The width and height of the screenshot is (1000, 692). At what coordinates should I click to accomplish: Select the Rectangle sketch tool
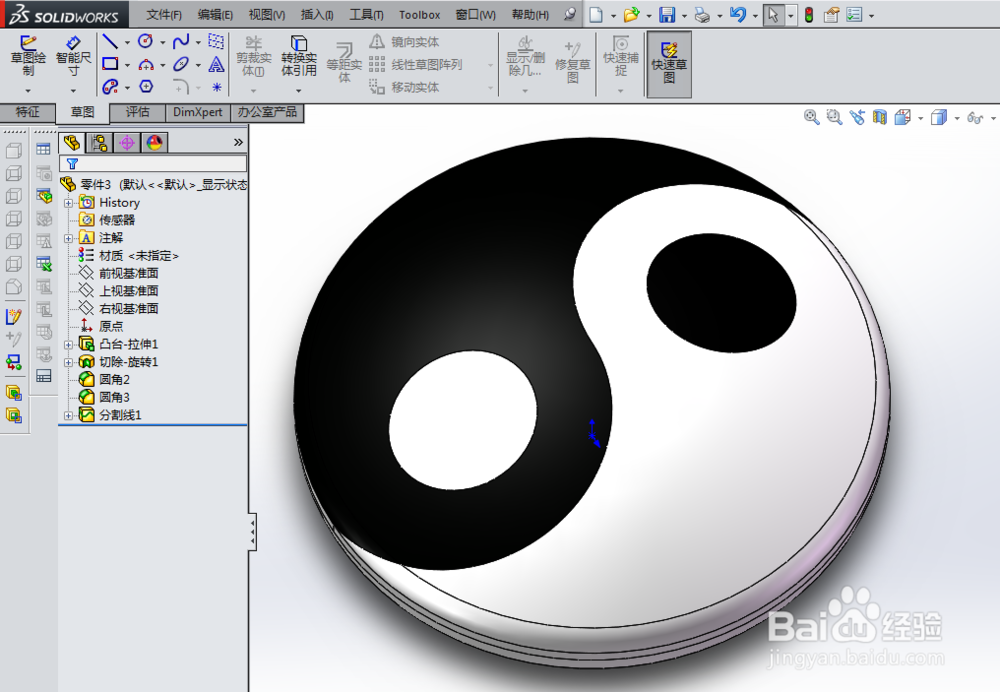110,64
